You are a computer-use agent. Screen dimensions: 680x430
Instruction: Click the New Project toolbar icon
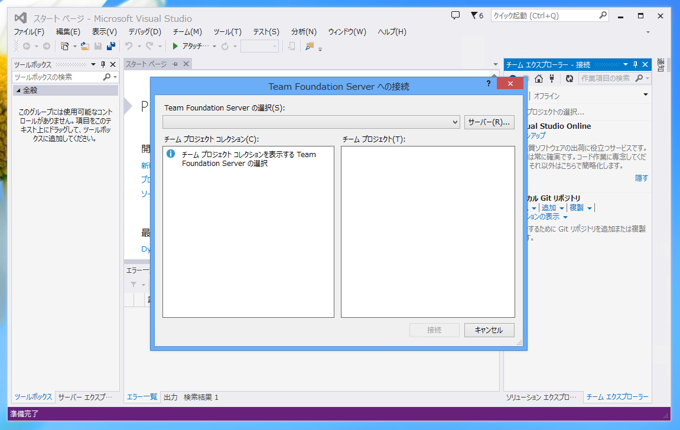[x=65, y=46]
